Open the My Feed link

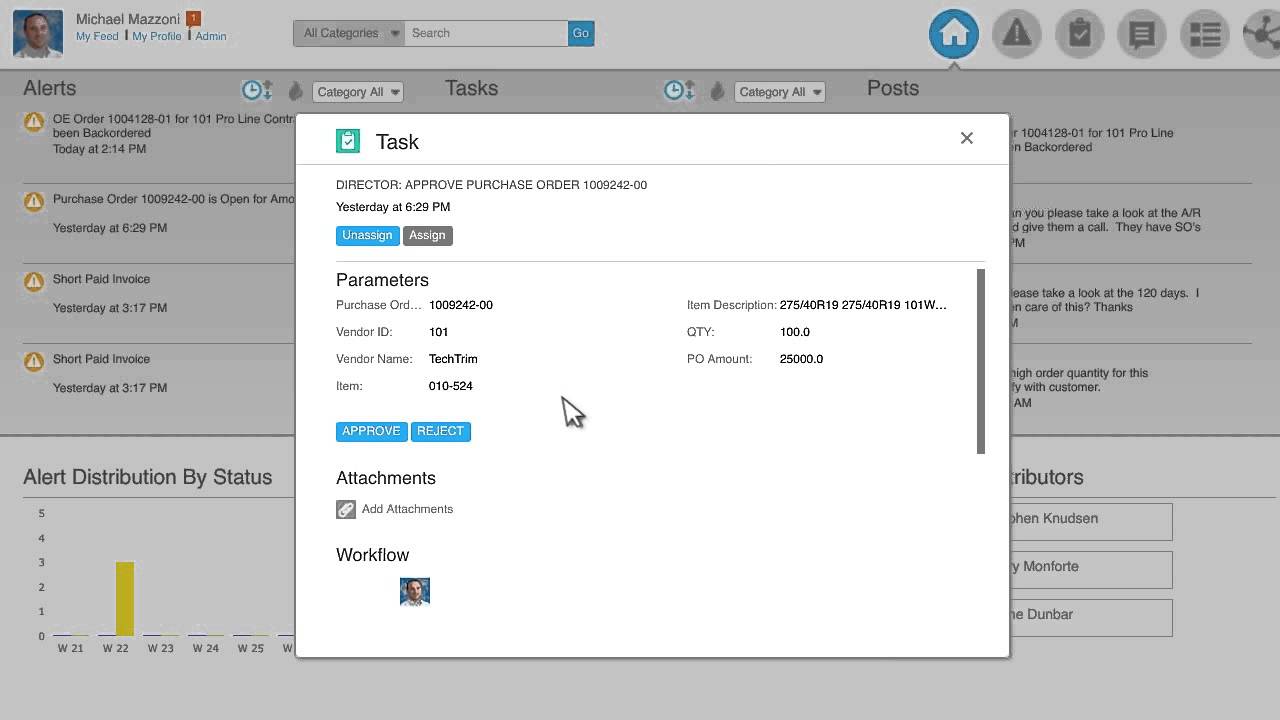click(97, 36)
